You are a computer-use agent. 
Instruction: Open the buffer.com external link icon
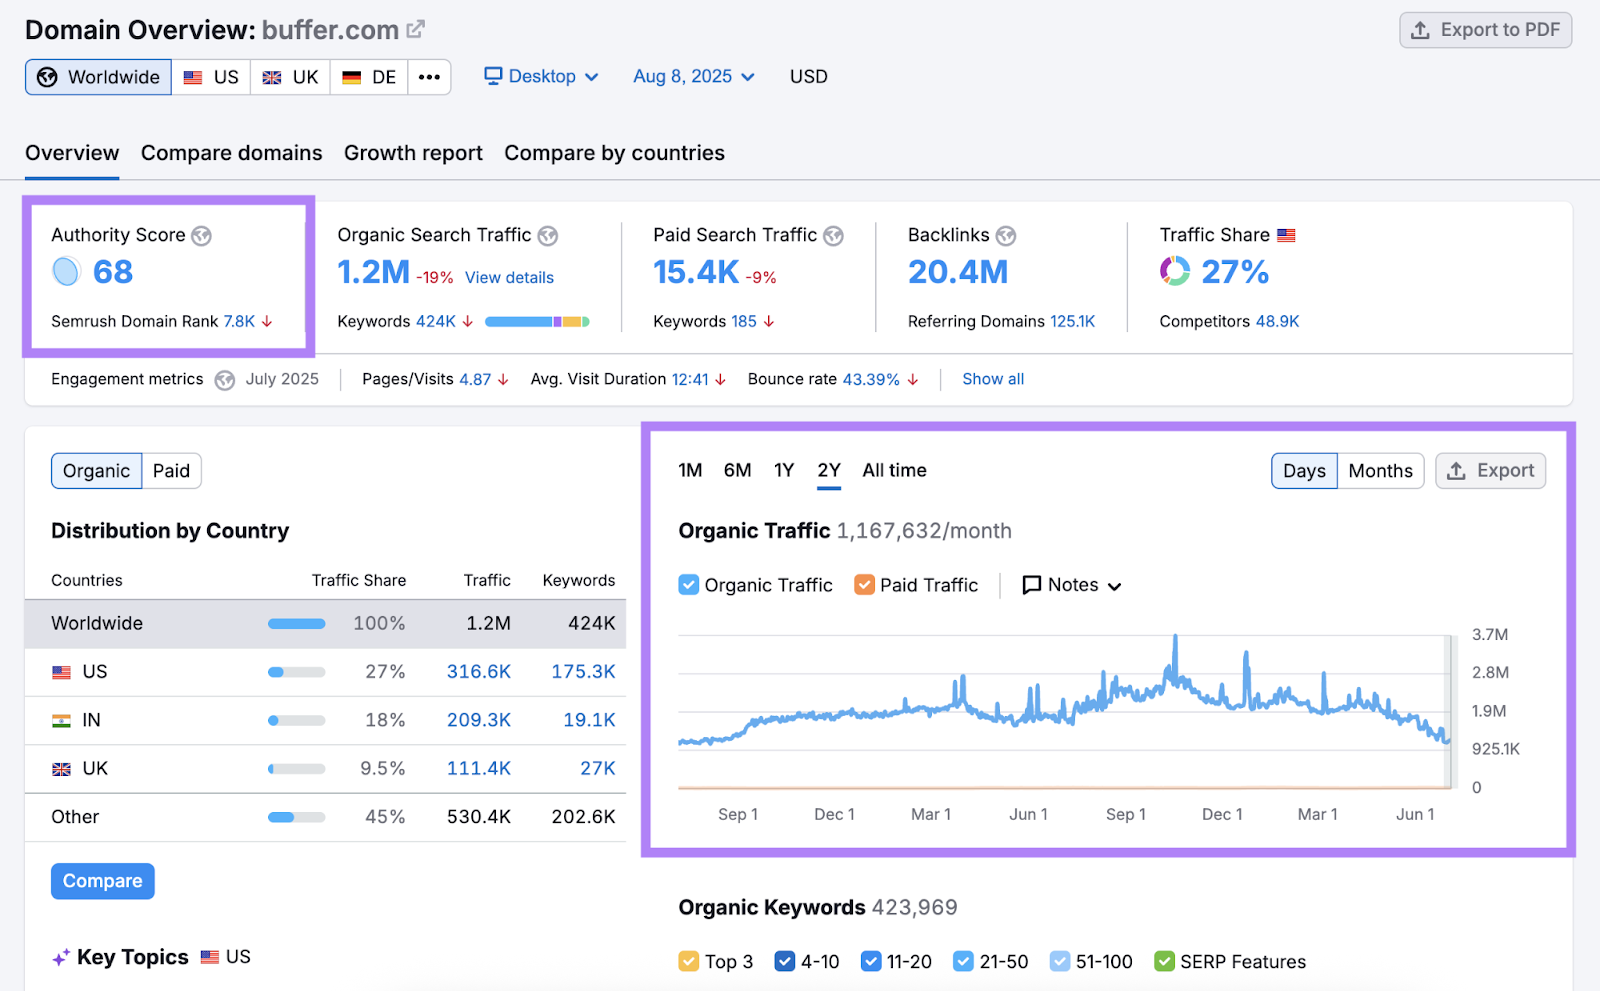416,28
